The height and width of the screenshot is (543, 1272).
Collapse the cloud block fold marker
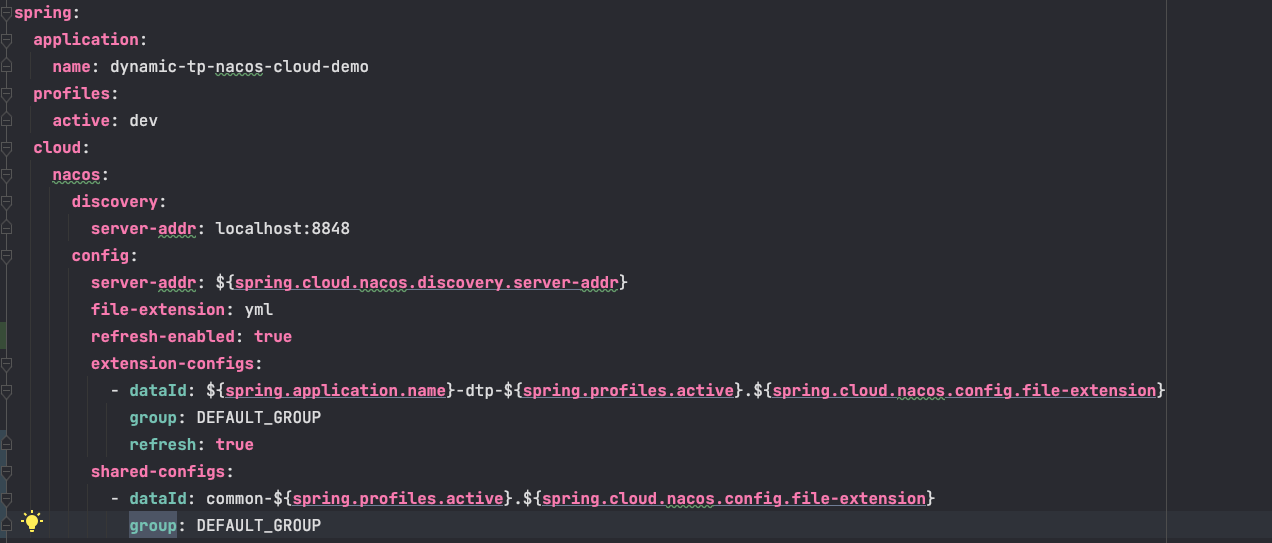click(5, 147)
